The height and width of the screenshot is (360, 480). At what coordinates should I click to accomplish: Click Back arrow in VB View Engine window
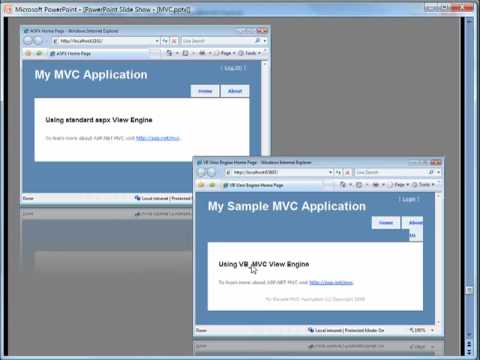(201, 172)
